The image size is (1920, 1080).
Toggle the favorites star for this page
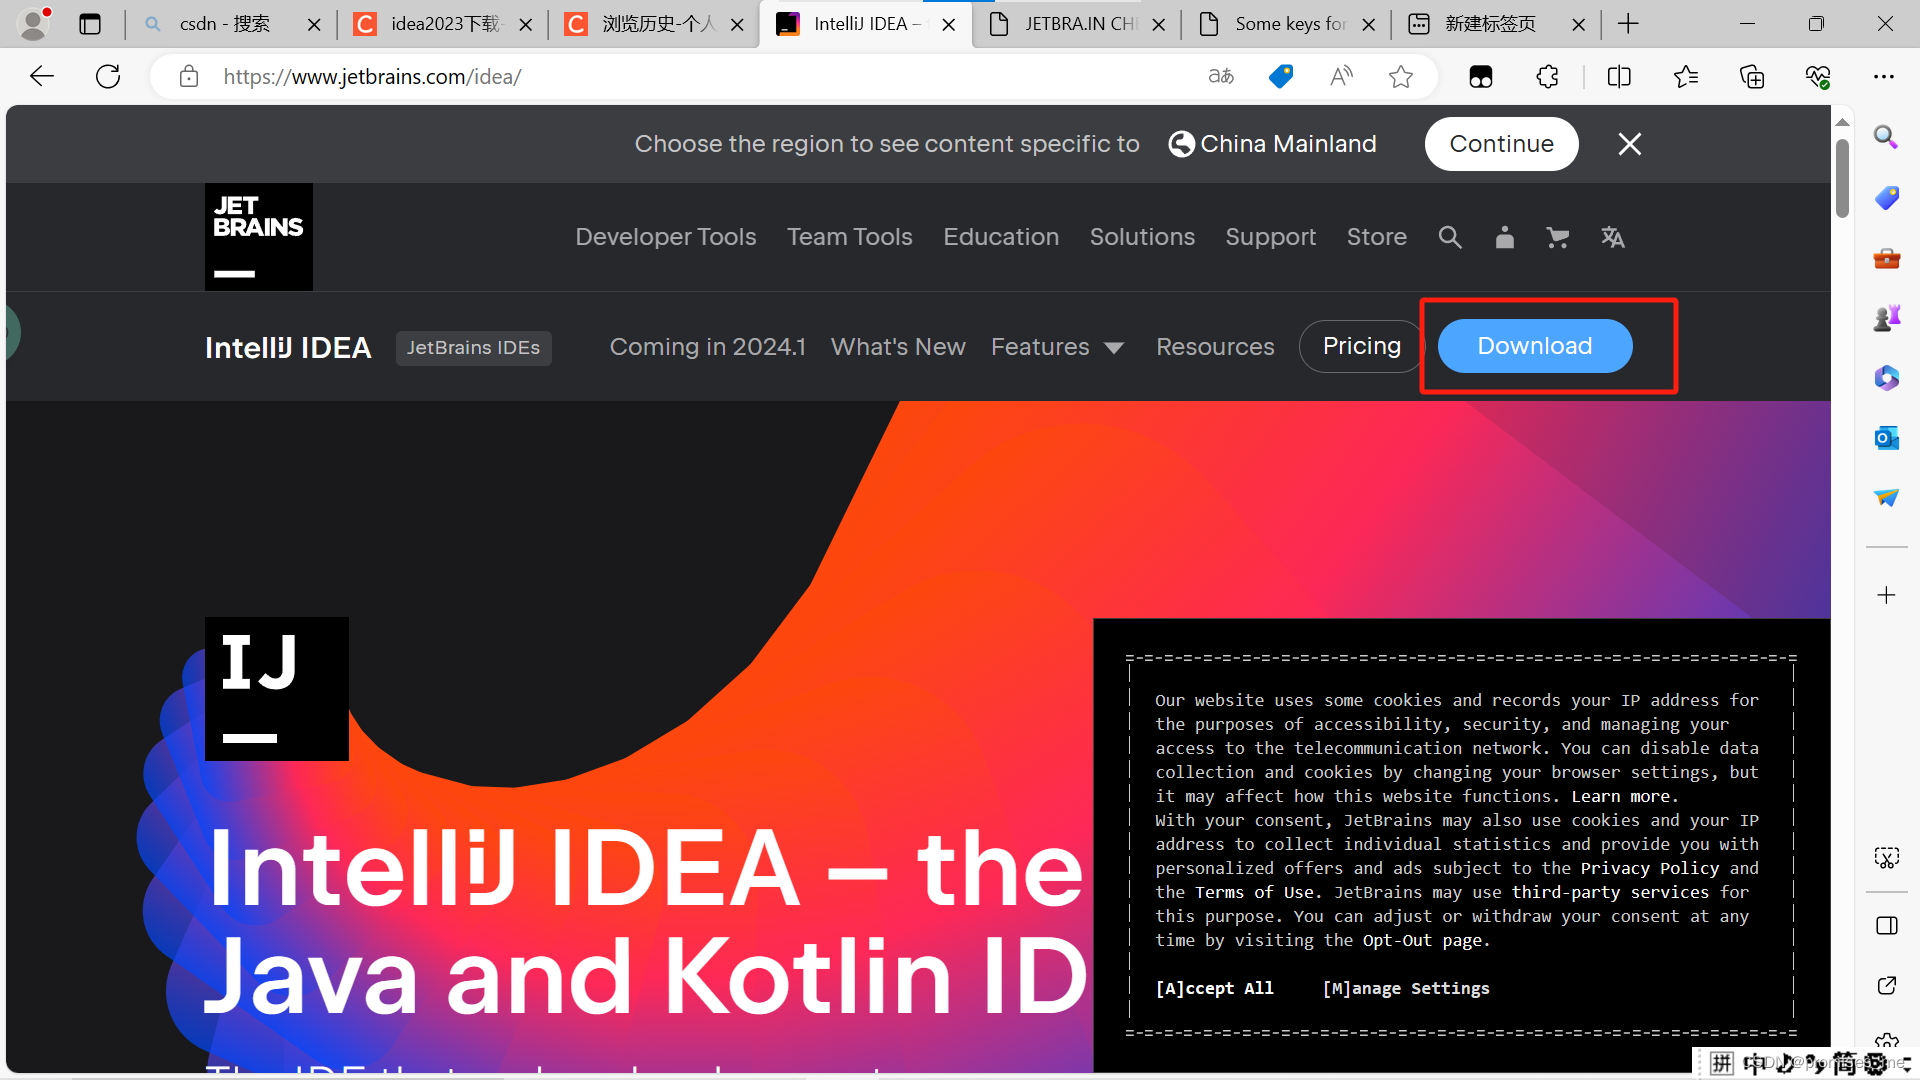click(1400, 76)
